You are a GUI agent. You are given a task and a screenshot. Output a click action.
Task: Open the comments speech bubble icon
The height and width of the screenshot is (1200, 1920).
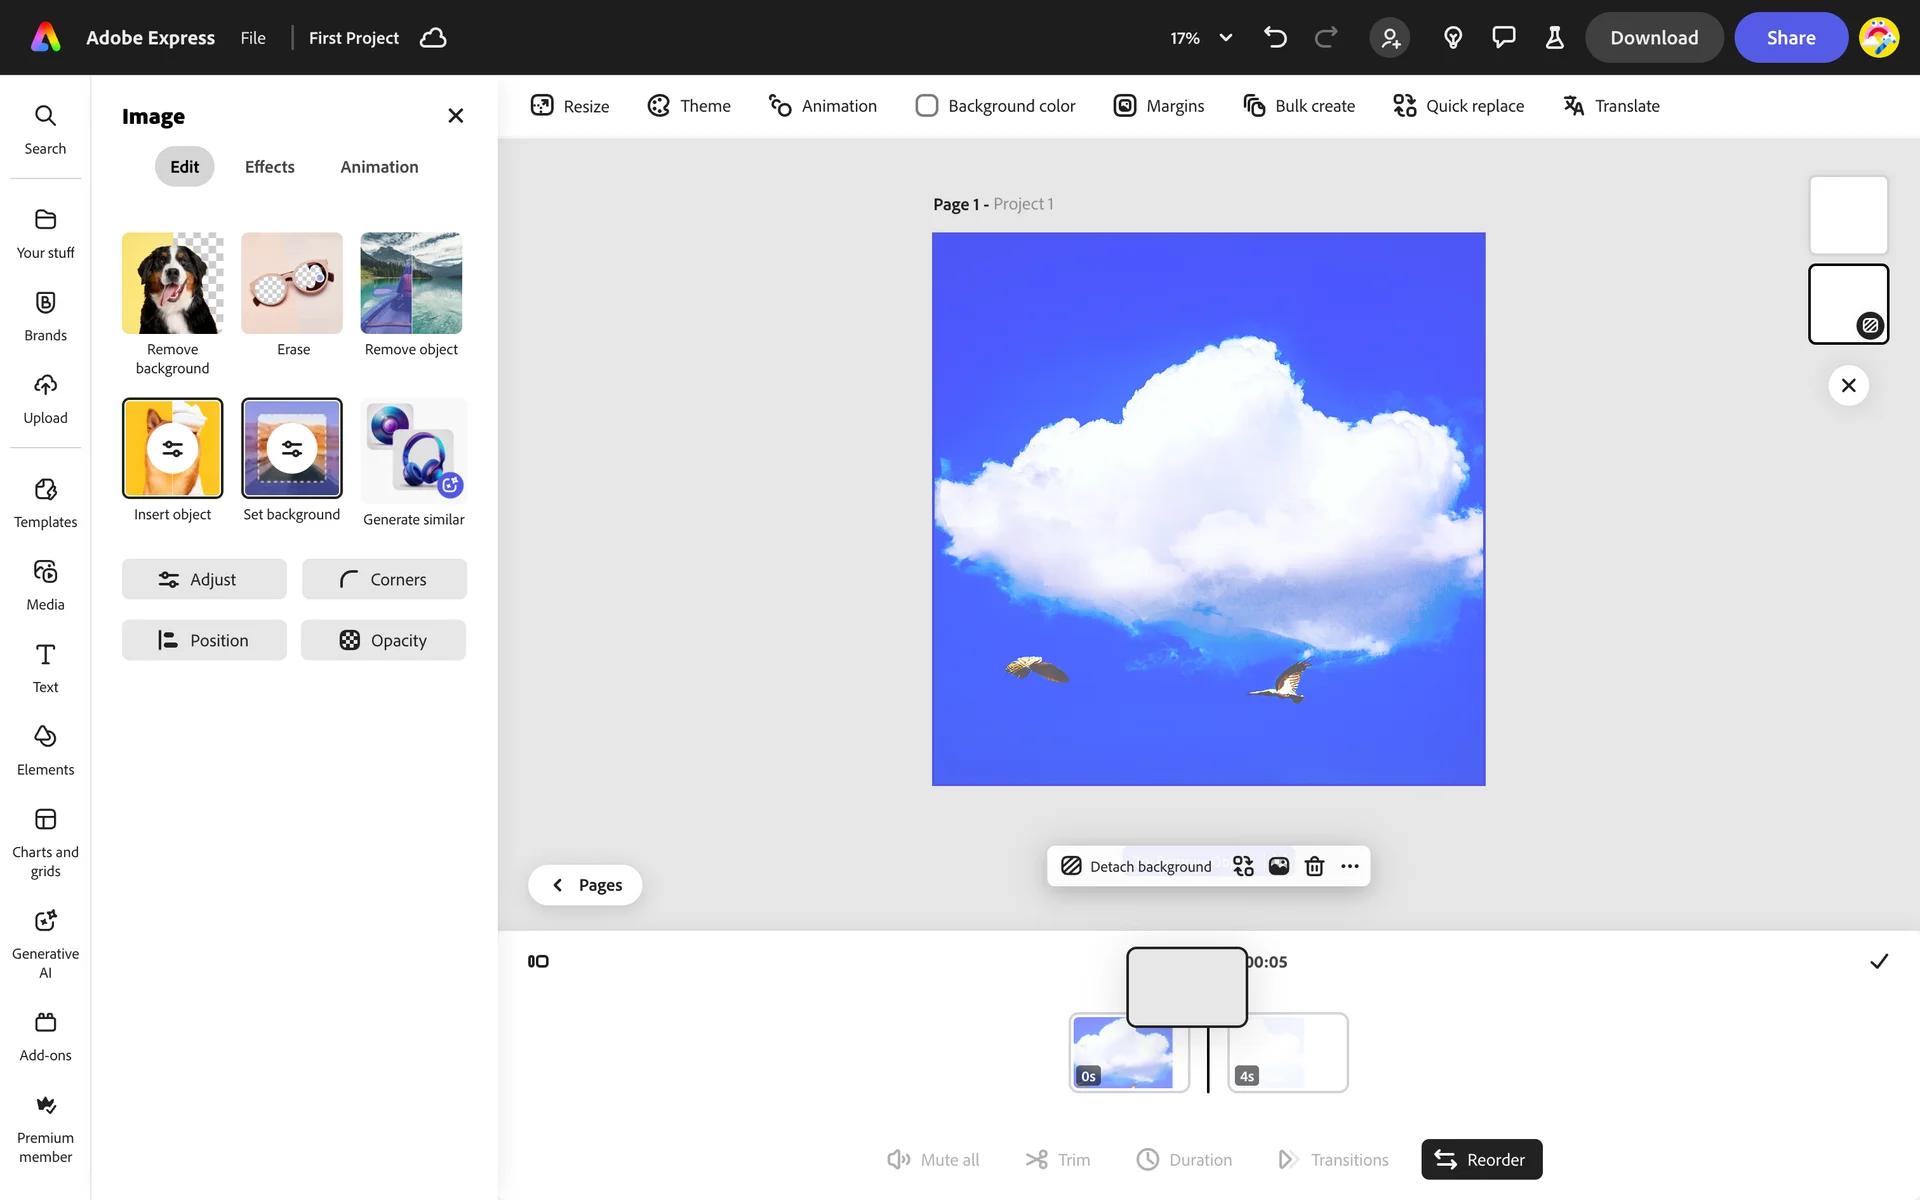[1503, 38]
